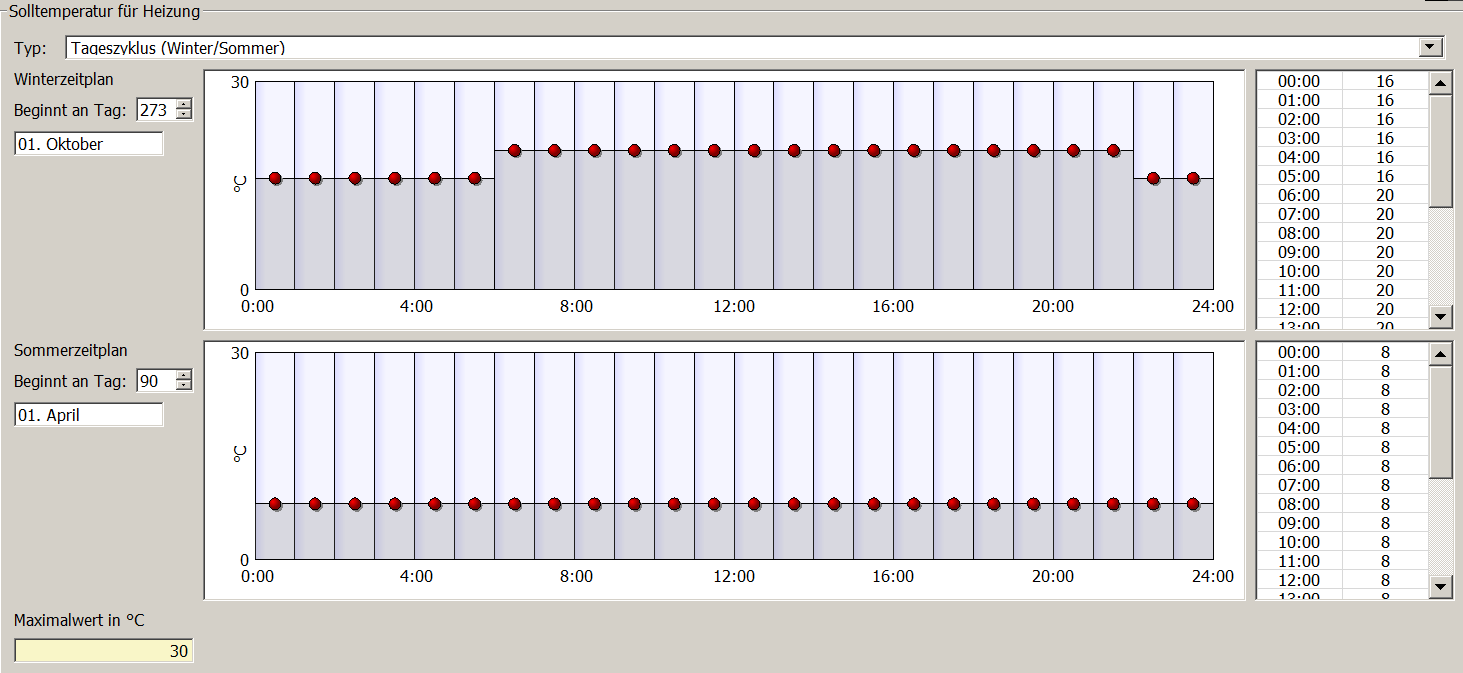Select the 06:00 row in the winter list
Image resolution: width=1463 pixels, height=673 pixels.
tap(1342, 195)
